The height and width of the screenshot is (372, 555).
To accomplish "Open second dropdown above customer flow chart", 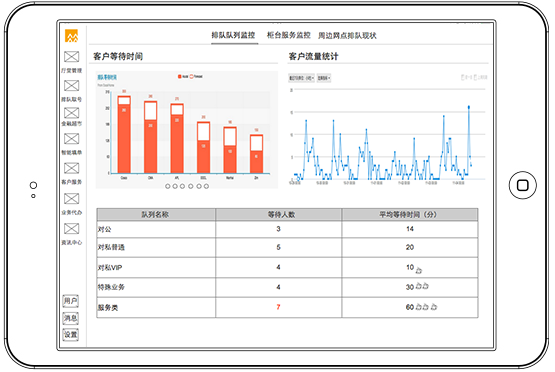I will click(324, 78).
